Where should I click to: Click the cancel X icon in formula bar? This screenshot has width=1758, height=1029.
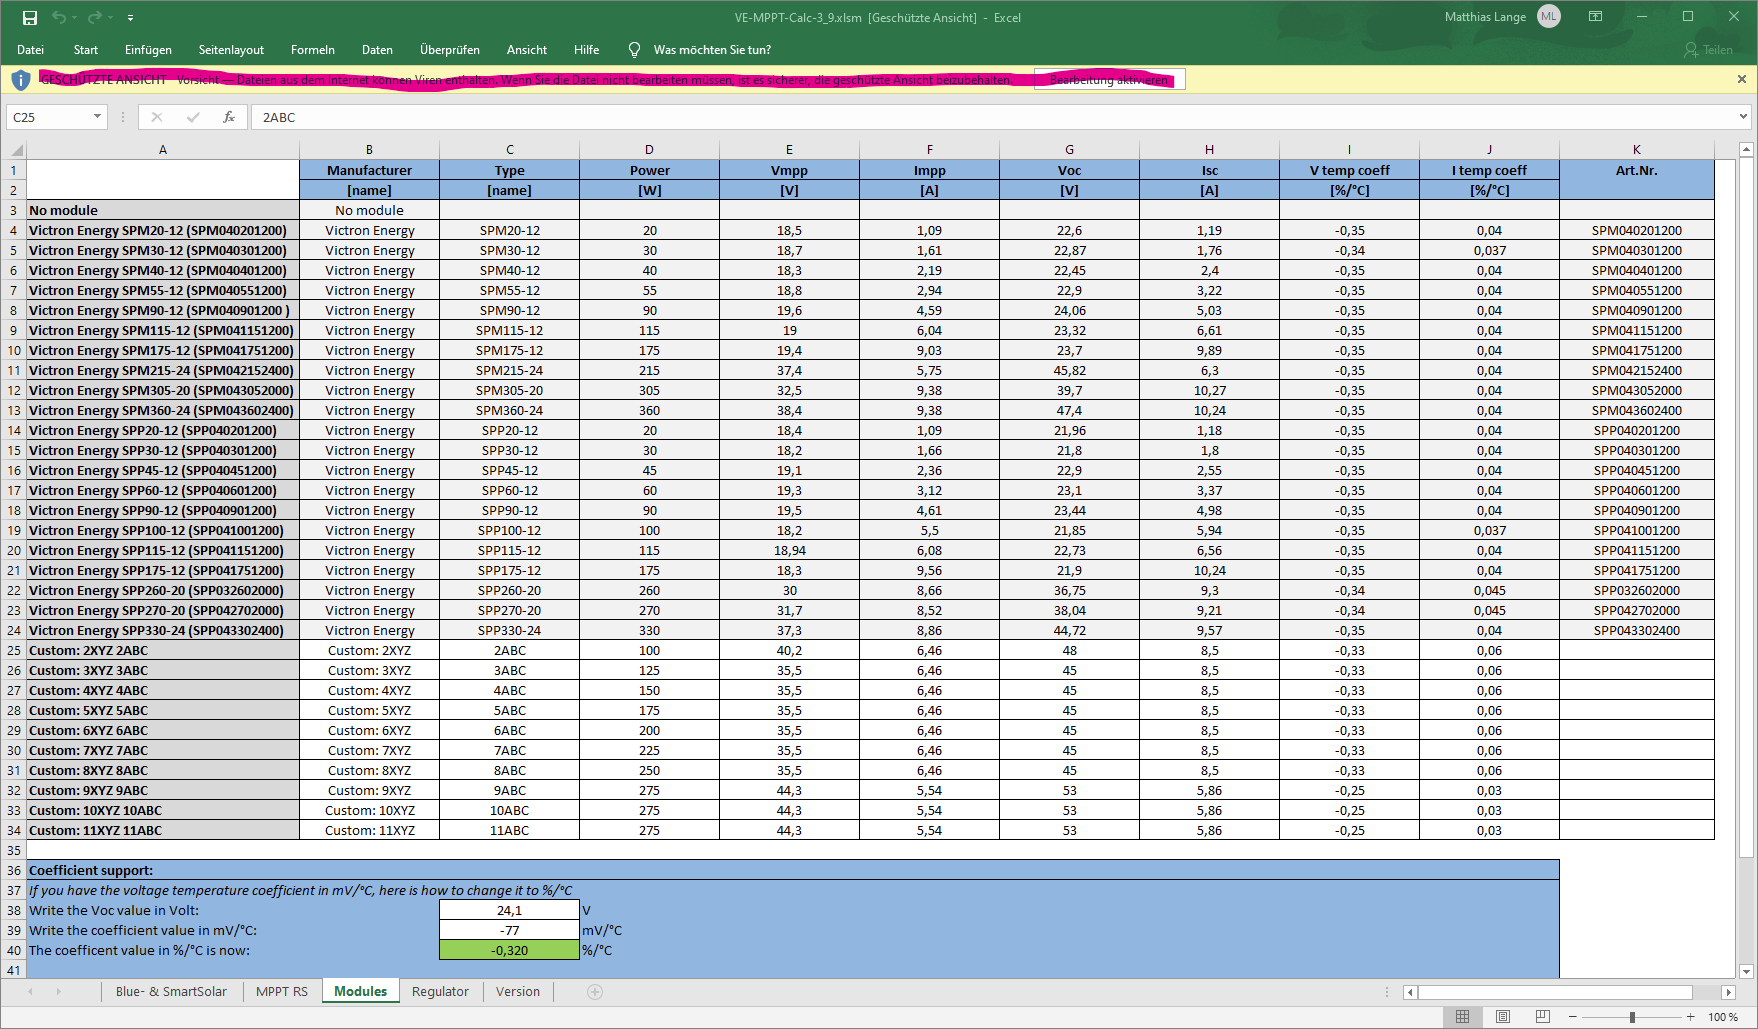pos(157,117)
